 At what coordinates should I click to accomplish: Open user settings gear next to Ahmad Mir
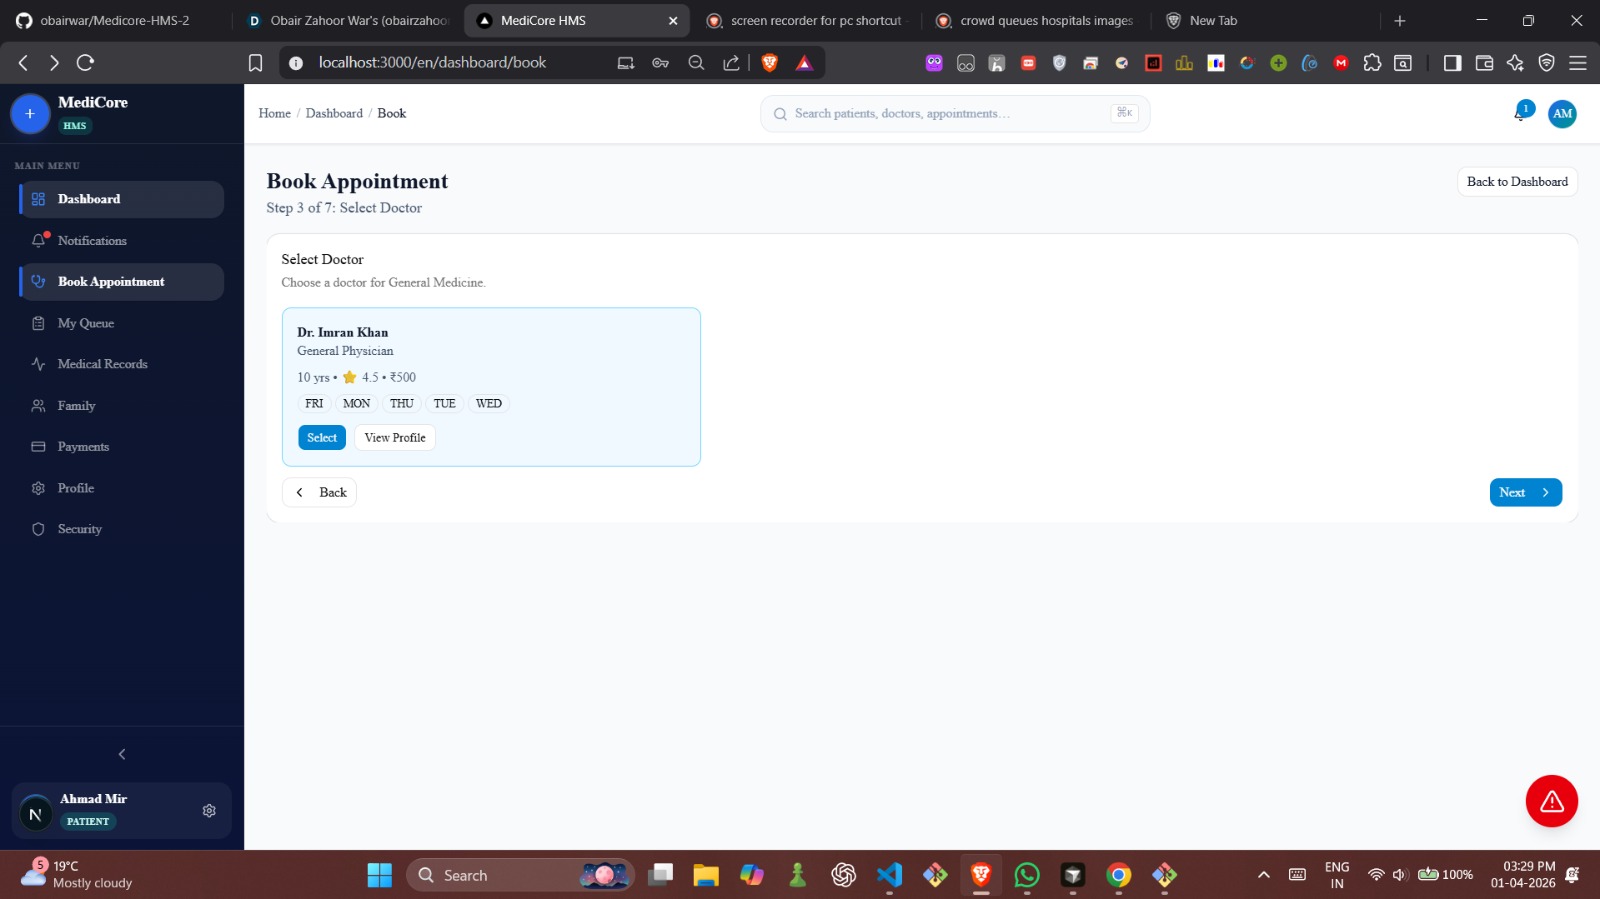click(x=209, y=811)
